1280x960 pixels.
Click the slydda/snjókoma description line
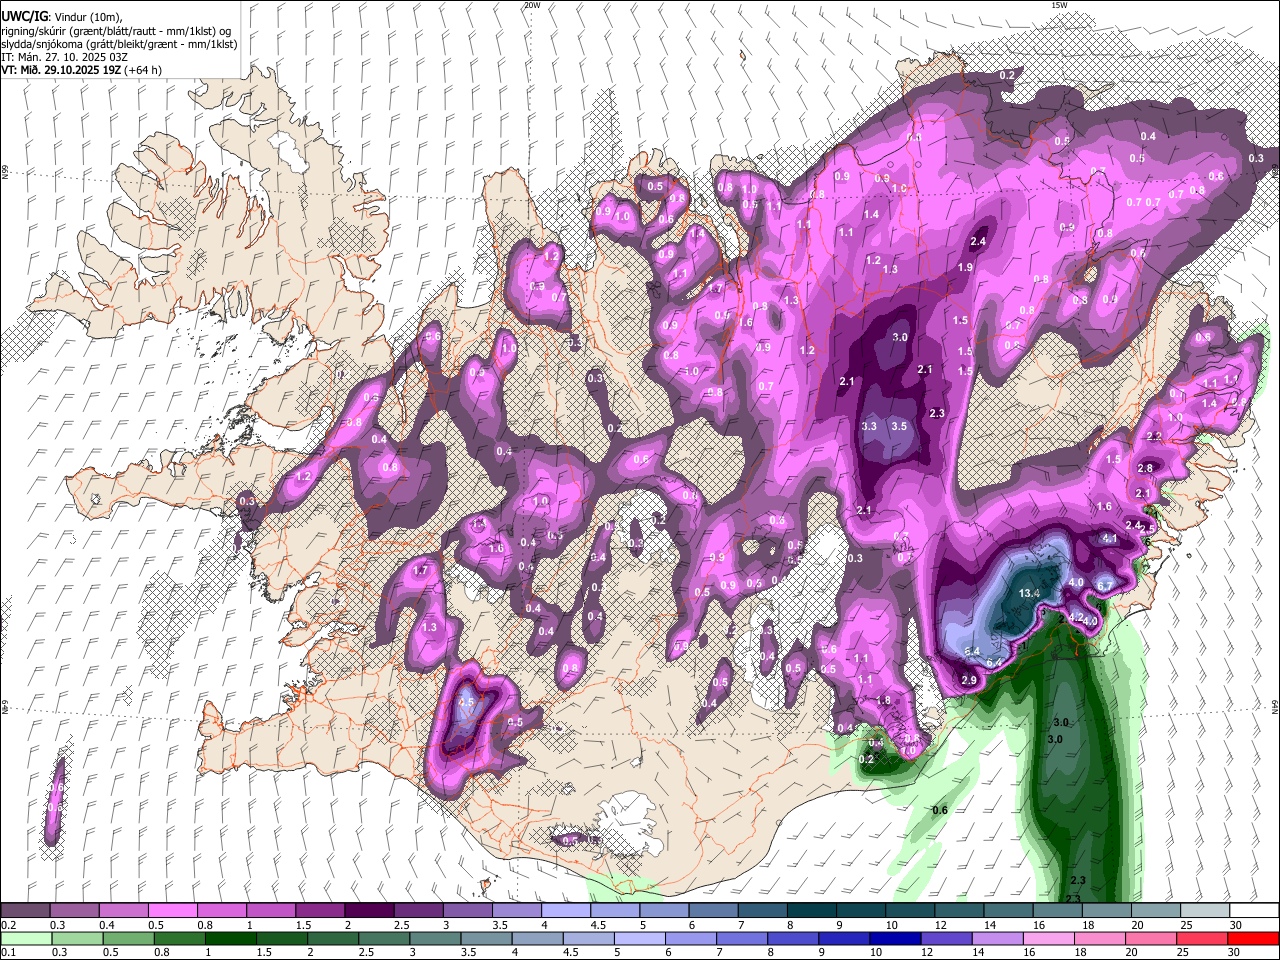(x=119, y=43)
